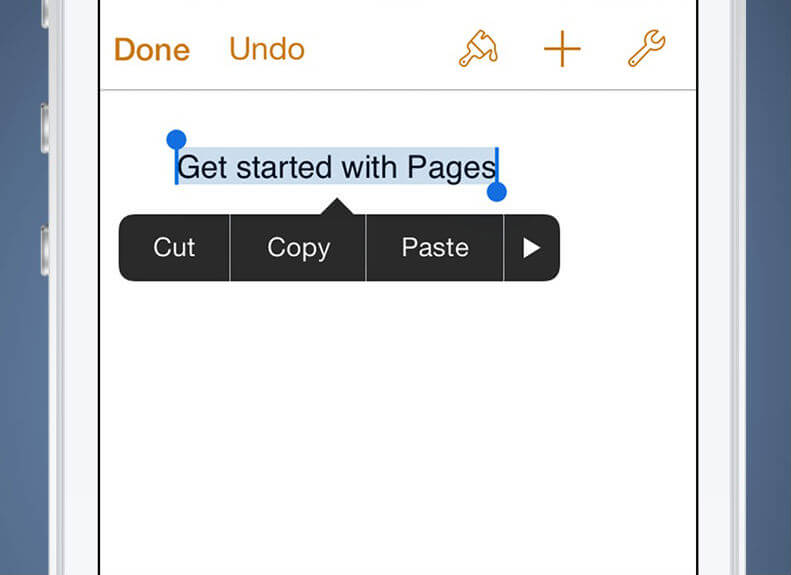791x575 pixels.
Task: Choose Cut in the popup menu
Action: pos(174,247)
